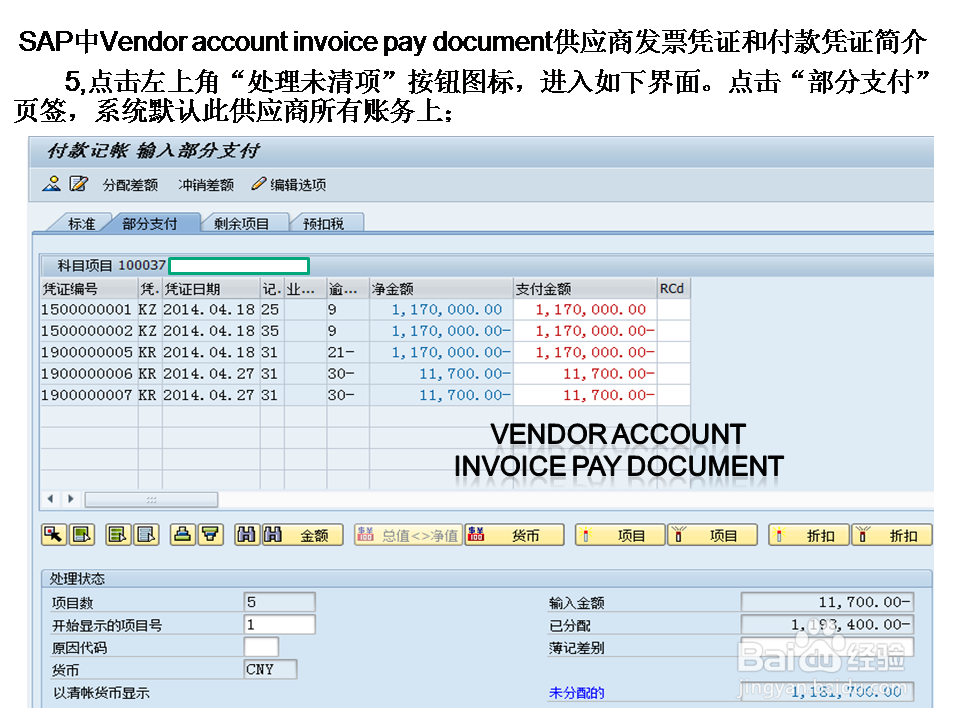Click the 货币 currency button
The width and height of the screenshot is (960, 720).
tap(514, 535)
